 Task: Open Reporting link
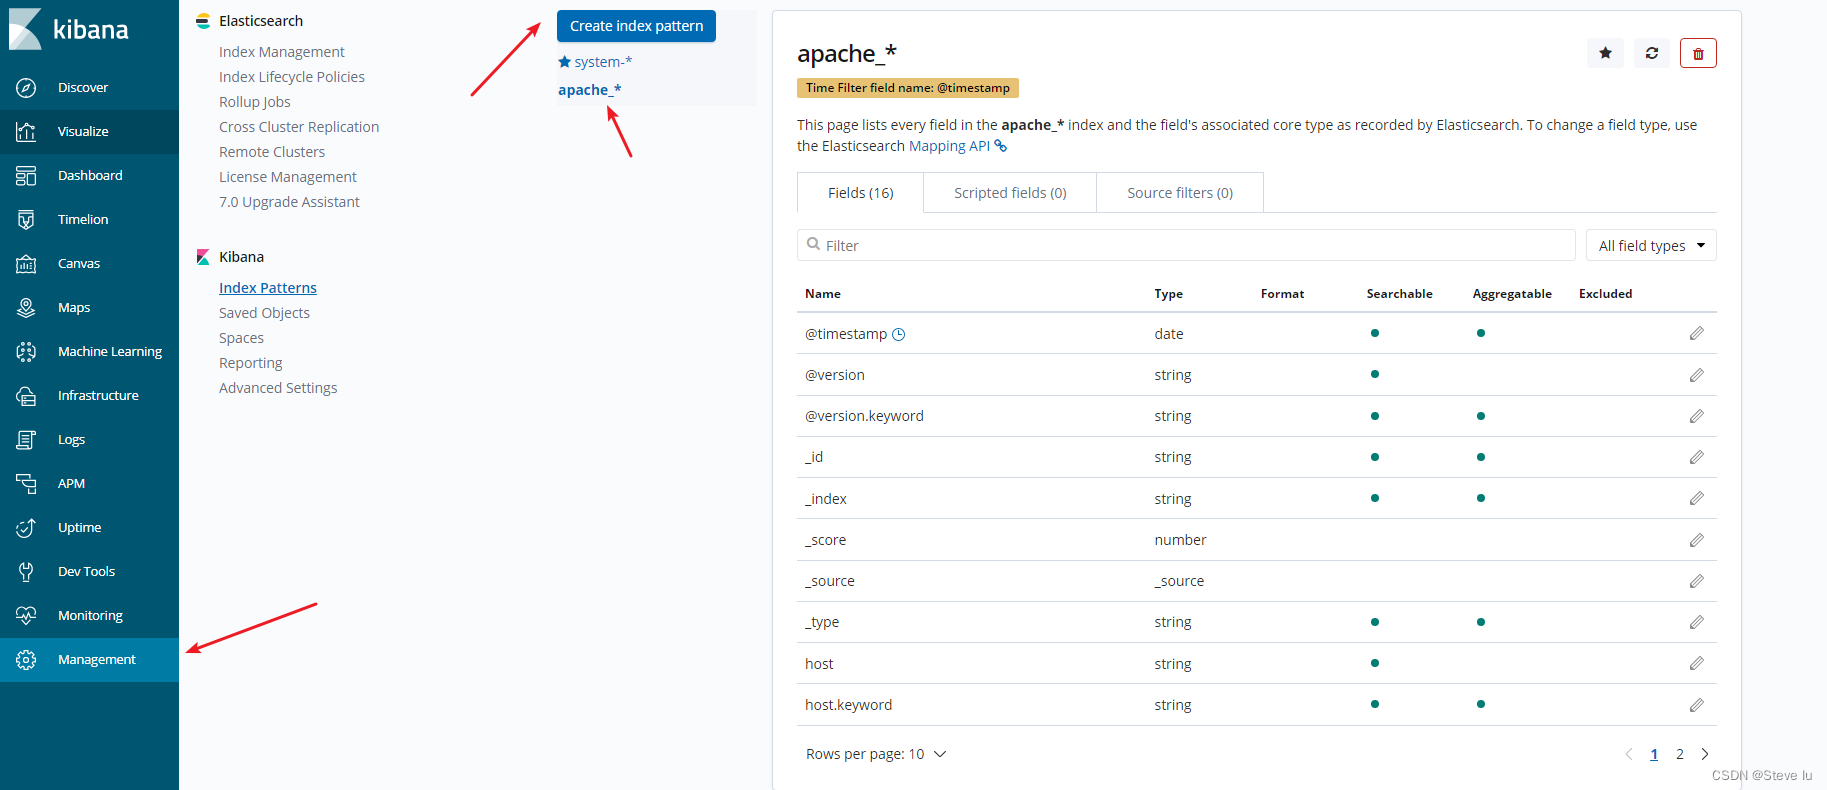pos(251,363)
